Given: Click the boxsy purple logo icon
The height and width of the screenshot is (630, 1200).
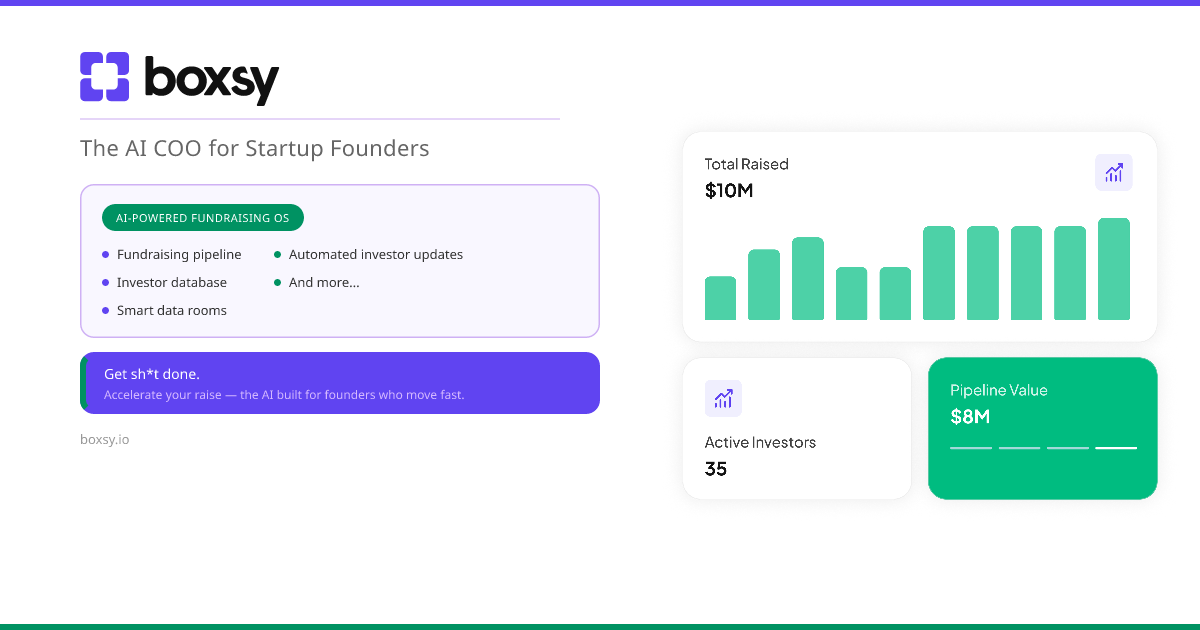Looking at the screenshot, I should point(105,77).
